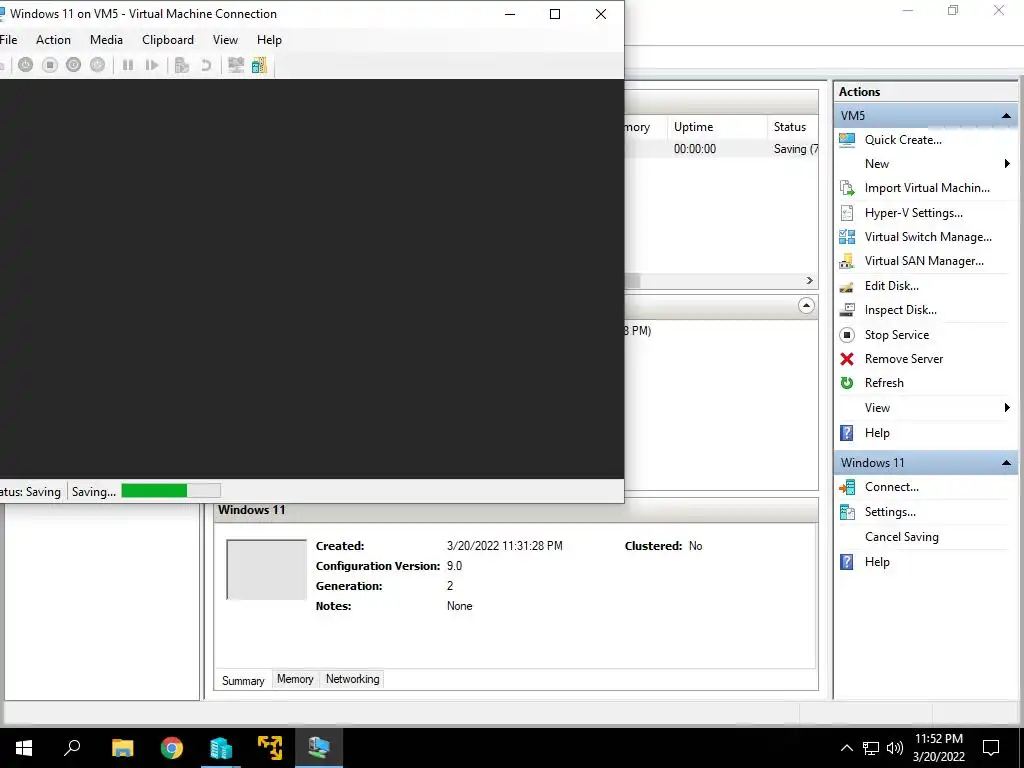Viewport: 1024px width, 768px height.
Task: Click the Enhanced Session toolbar icon
Action: [236, 65]
